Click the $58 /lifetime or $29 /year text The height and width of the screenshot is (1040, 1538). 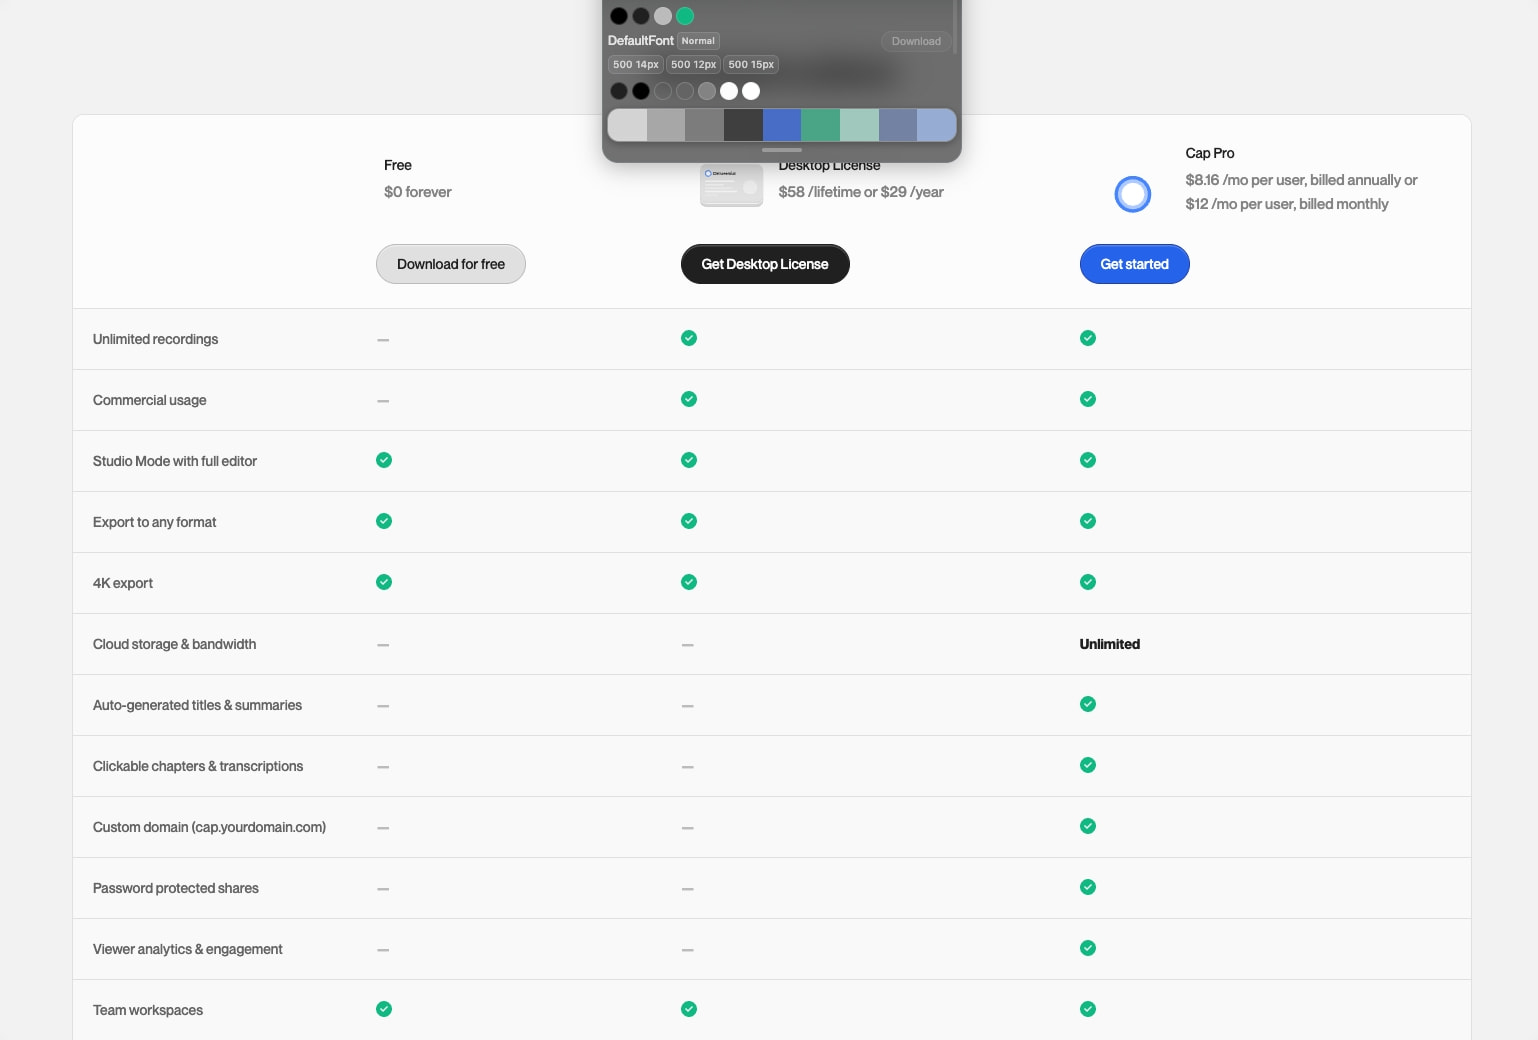pos(861,192)
